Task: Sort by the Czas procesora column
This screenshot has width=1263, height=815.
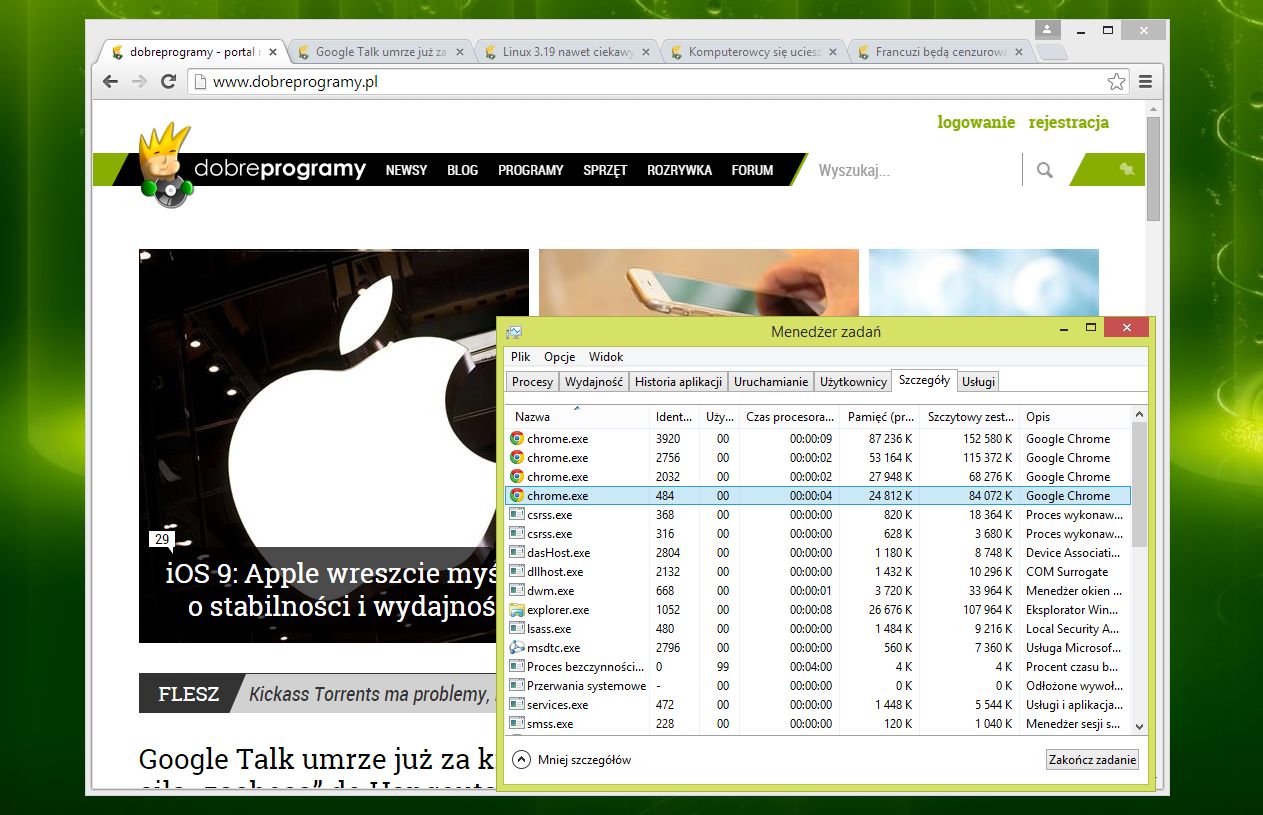Action: point(789,416)
